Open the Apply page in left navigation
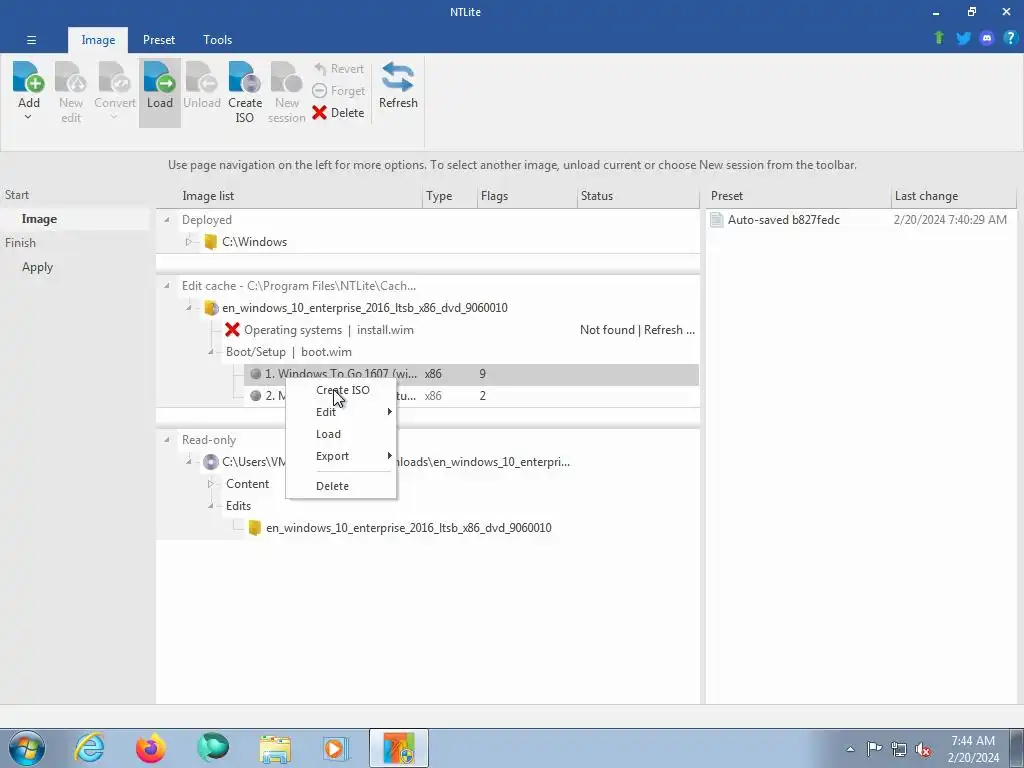This screenshot has height=768, width=1024. coord(37,267)
